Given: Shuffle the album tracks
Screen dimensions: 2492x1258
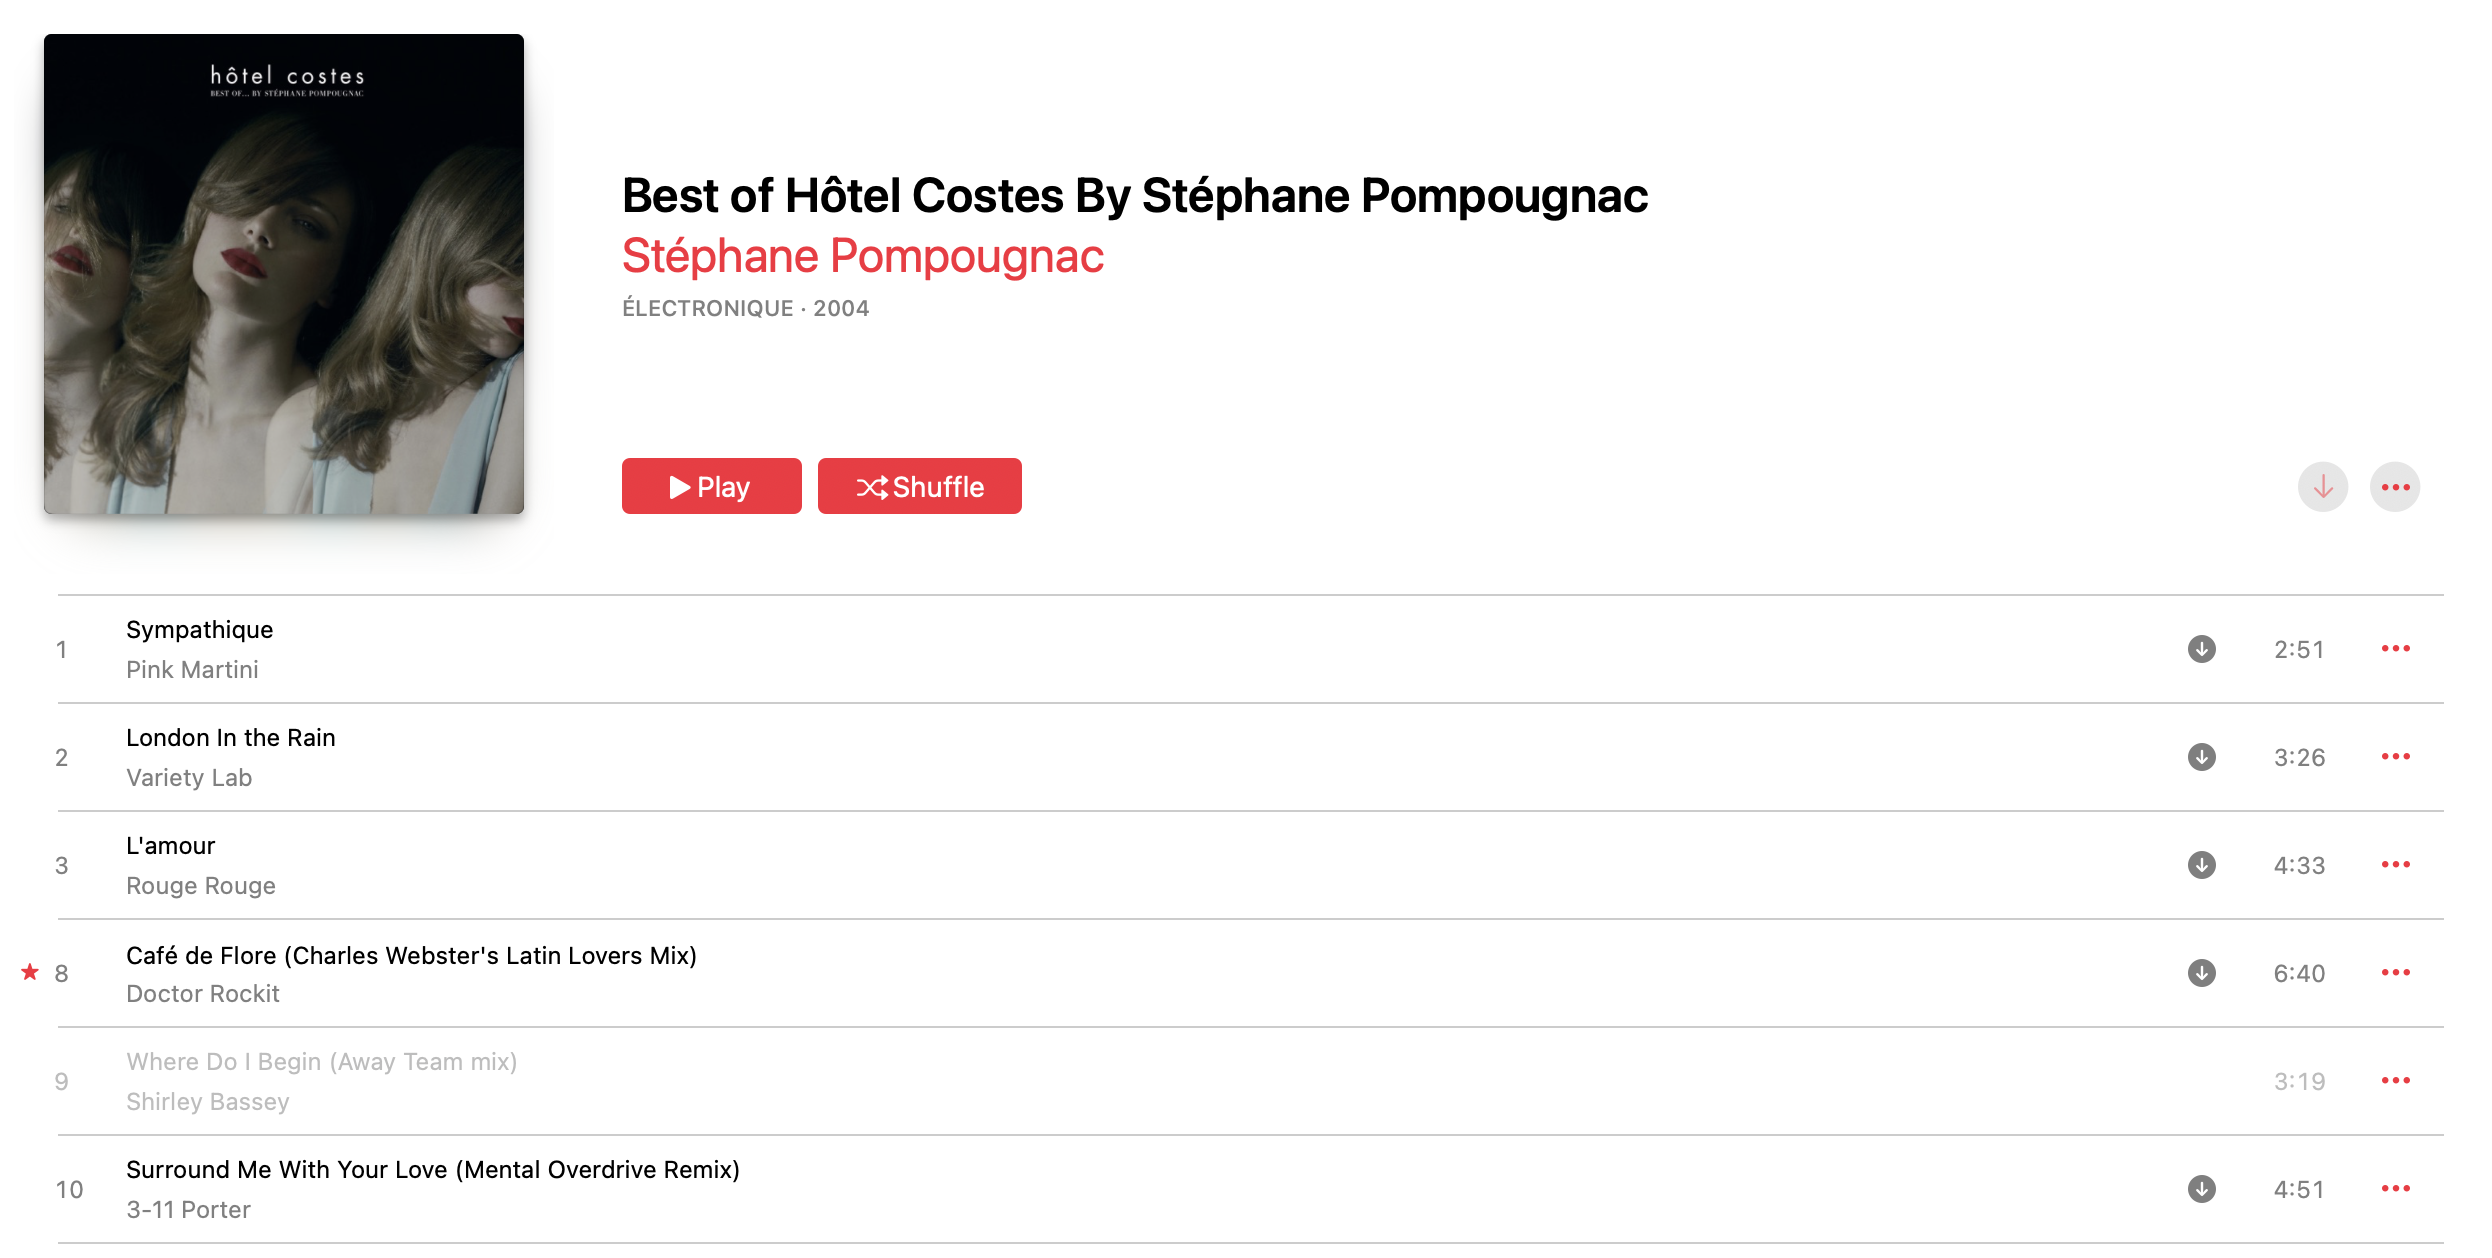Looking at the screenshot, I should [919, 486].
